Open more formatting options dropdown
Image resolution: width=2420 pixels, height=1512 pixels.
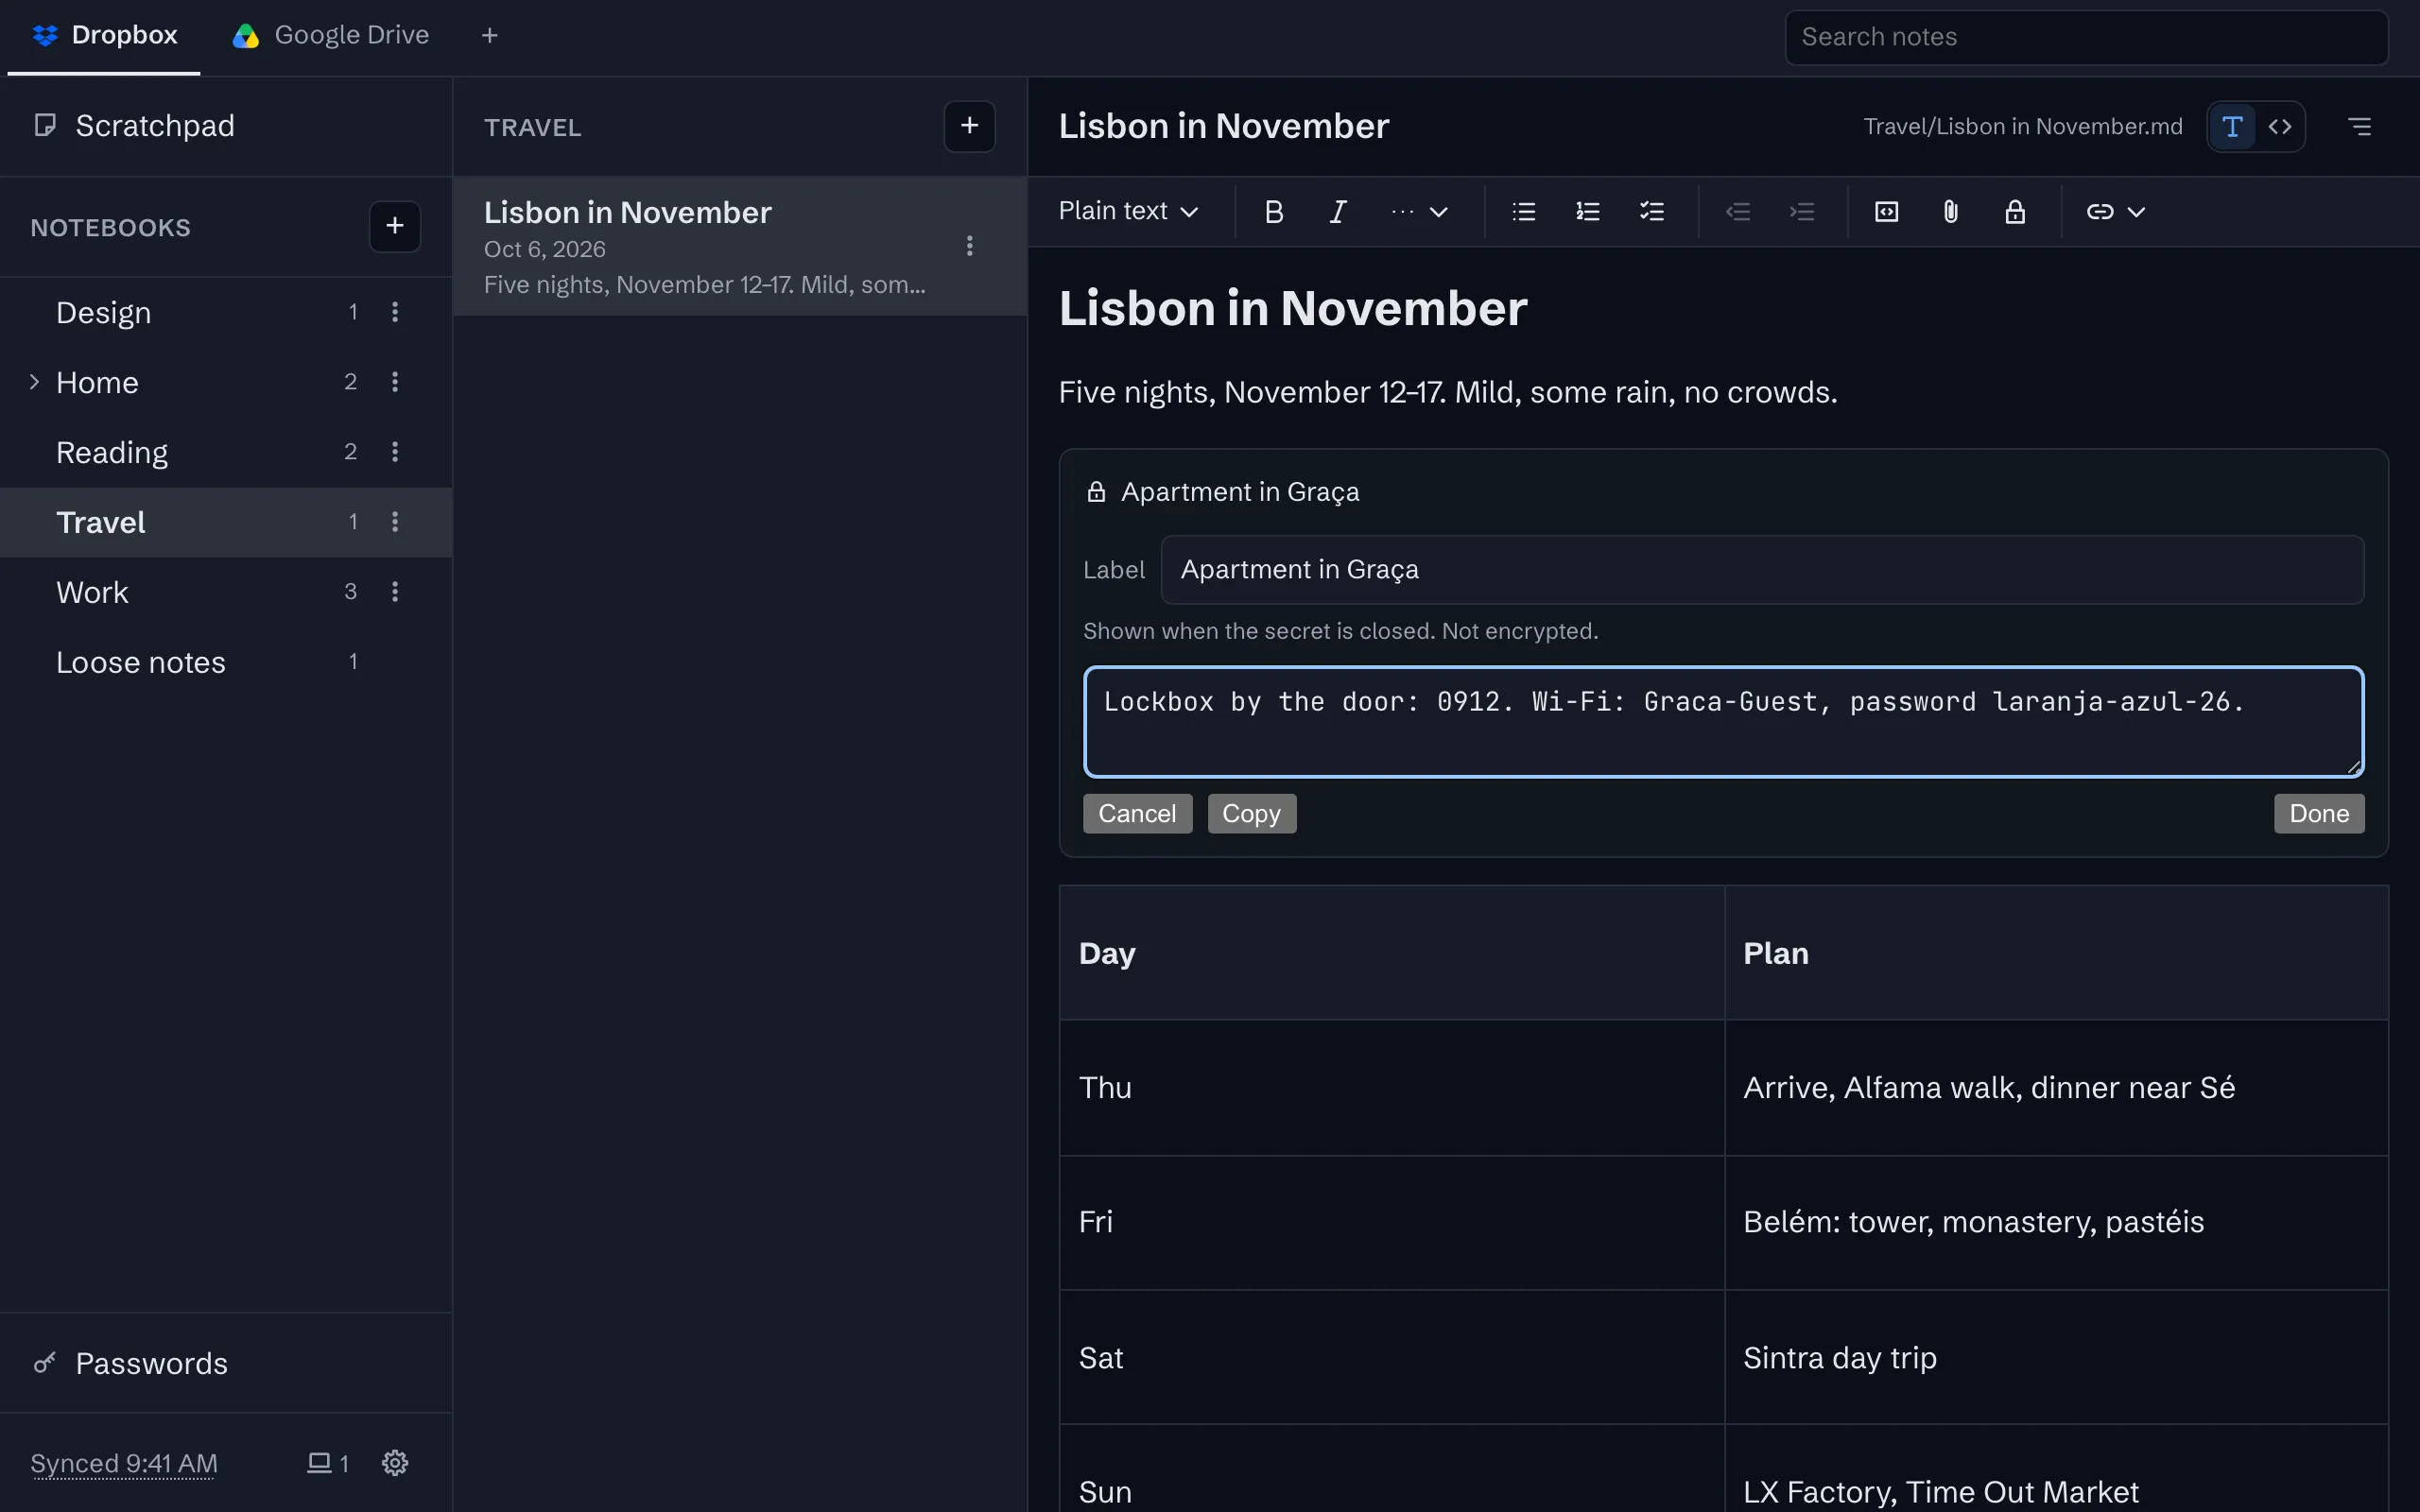click(x=1418, y=211)
